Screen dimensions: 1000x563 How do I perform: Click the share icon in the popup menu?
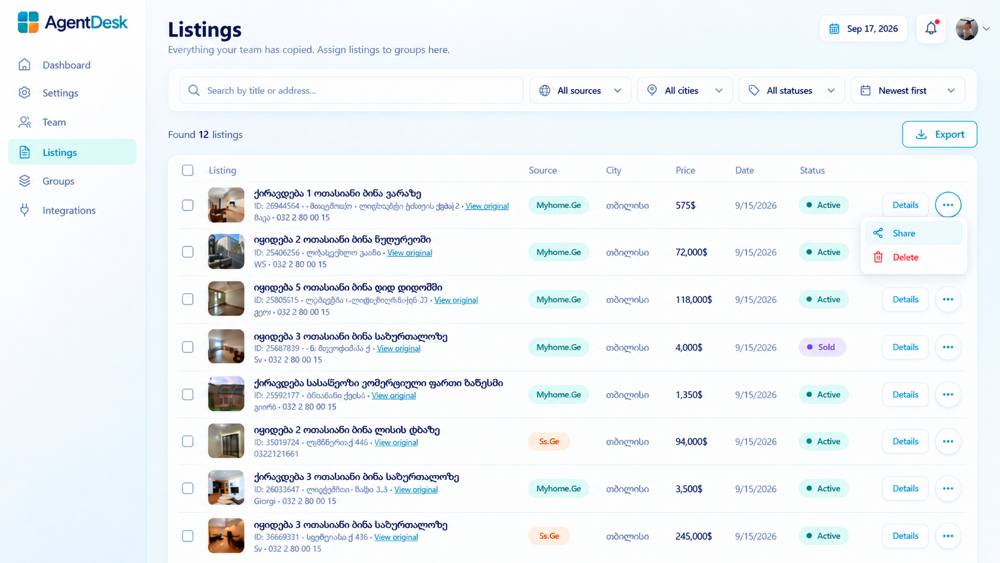pyautogui.click(x=878, y=233)
